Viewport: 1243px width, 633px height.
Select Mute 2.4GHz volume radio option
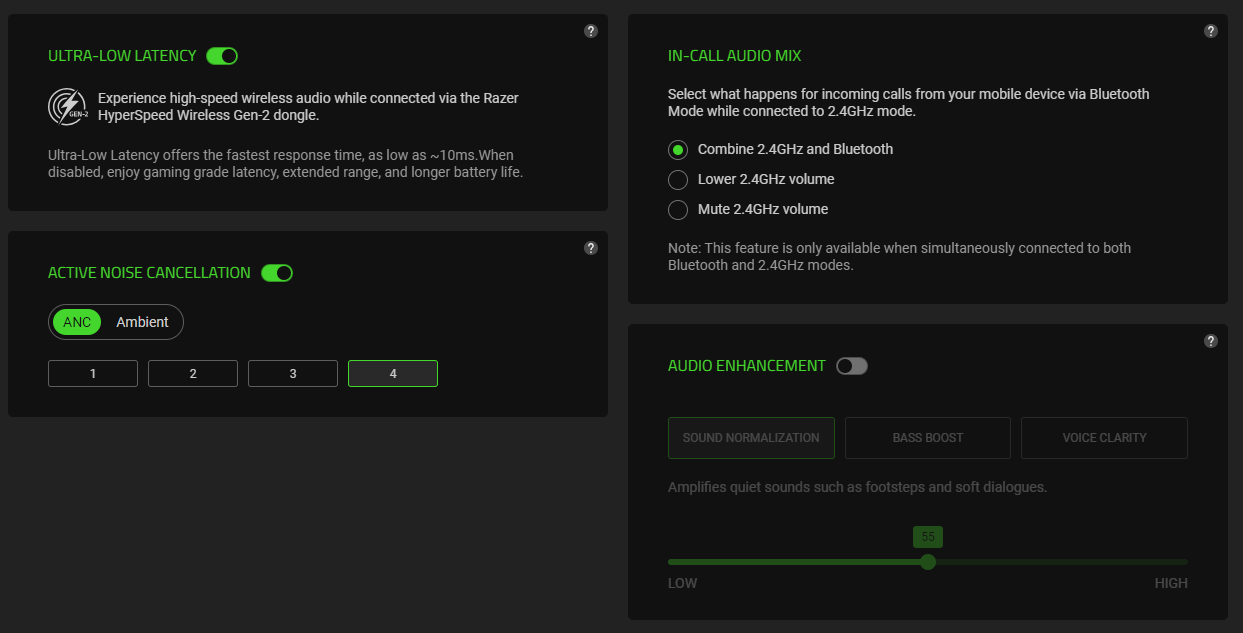pos(678,210)
